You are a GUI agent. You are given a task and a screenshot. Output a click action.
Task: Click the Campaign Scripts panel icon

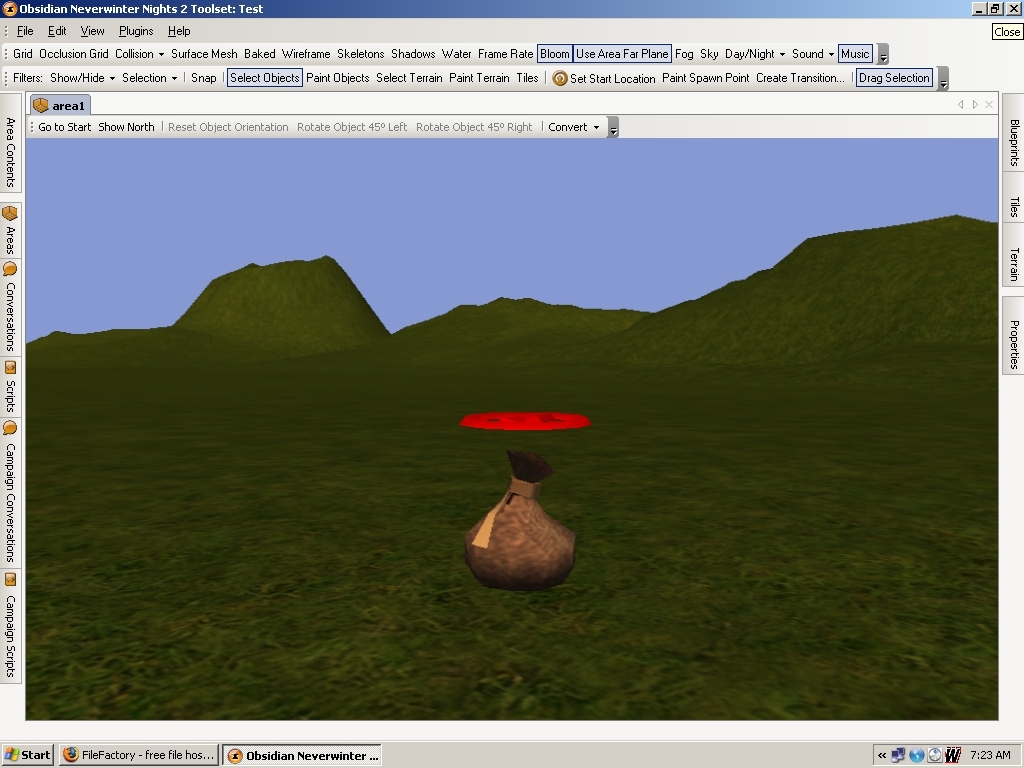click(10, 580)
